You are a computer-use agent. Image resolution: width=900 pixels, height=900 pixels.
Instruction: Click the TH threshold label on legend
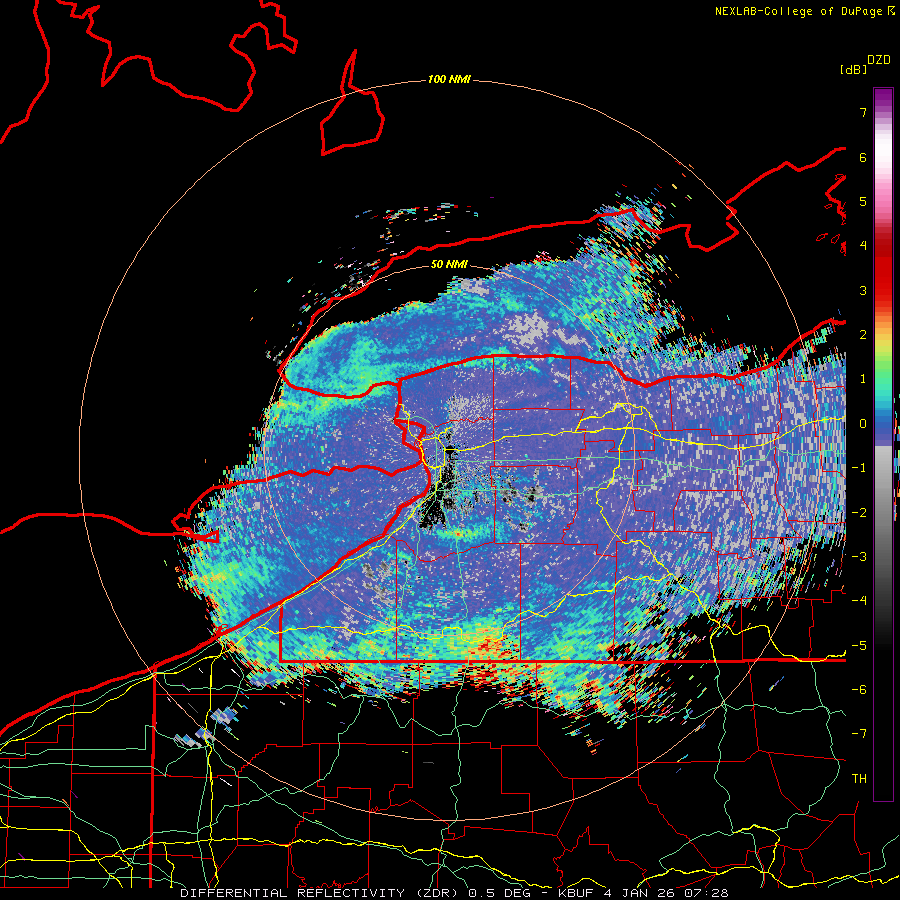tap(859, 778)
